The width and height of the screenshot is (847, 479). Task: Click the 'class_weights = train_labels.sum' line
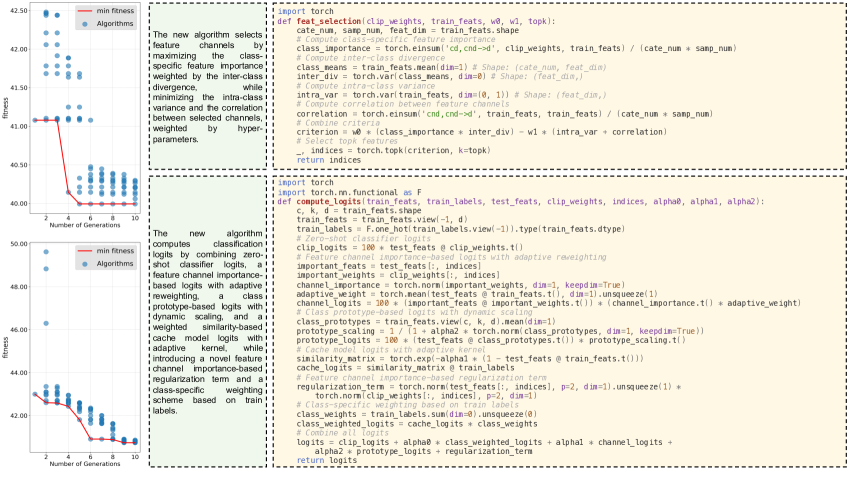[416, 414]
